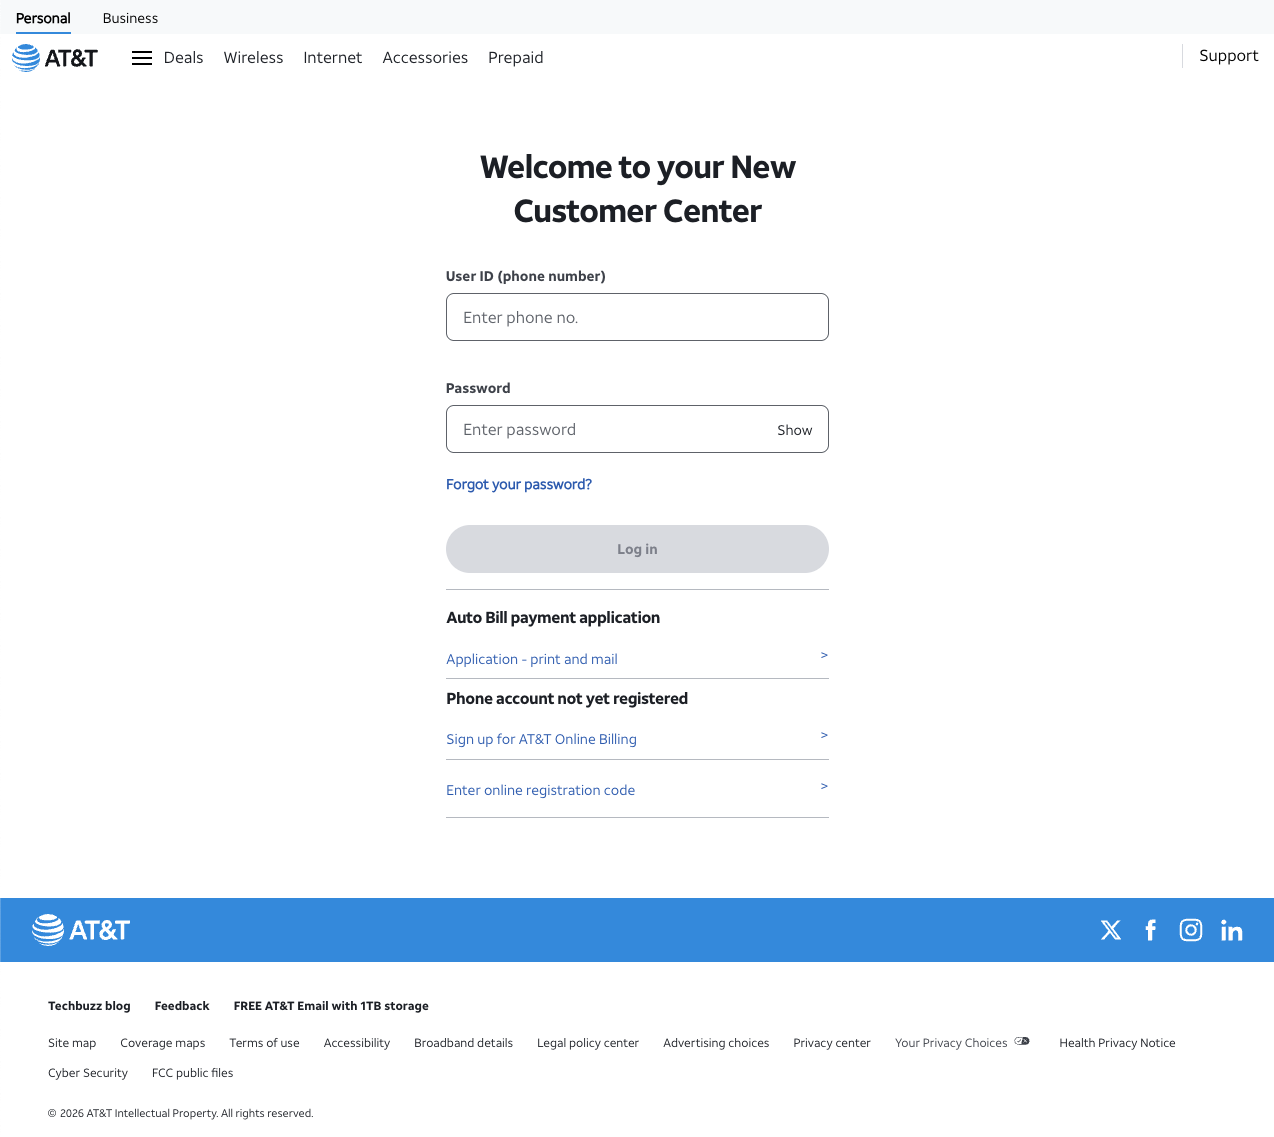The image size is (1274, 1137).
Task: Switch to the Business tab
Action: click(x=130, y=18)
